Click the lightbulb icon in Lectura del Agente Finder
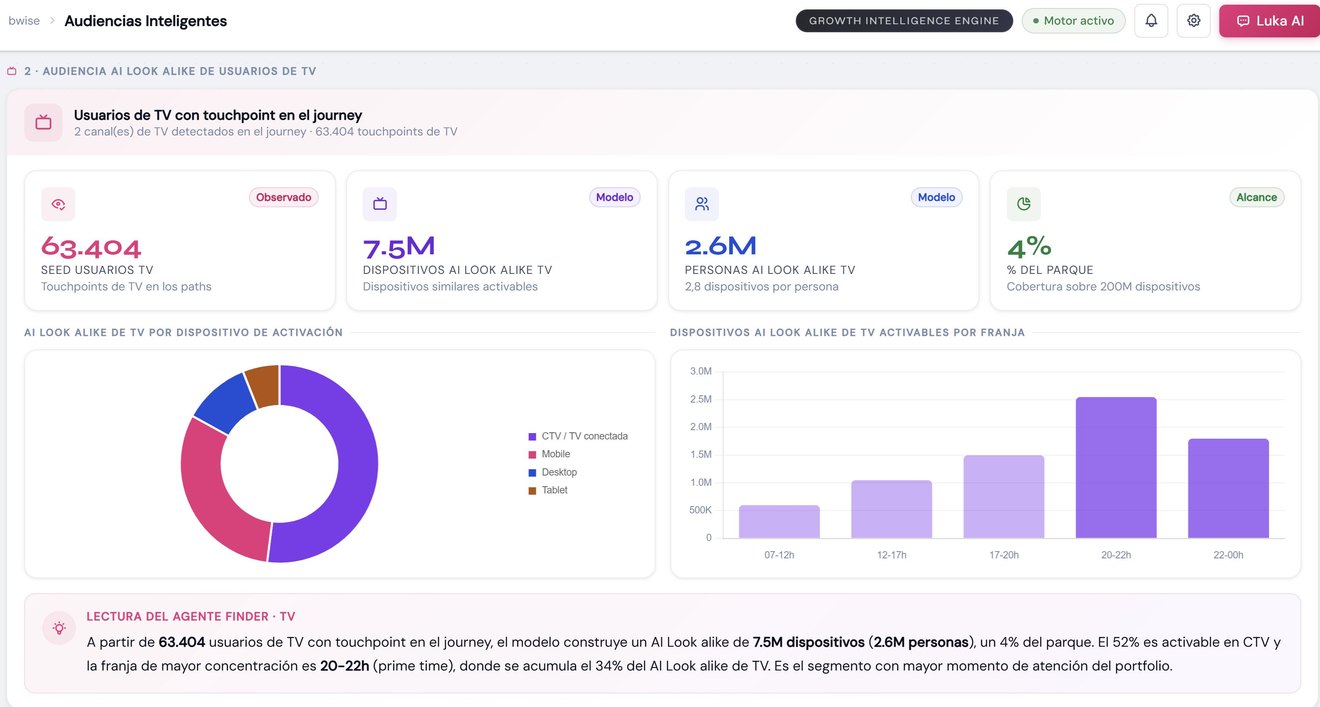This screenshot has width=1320, height=707. point(60,628)
